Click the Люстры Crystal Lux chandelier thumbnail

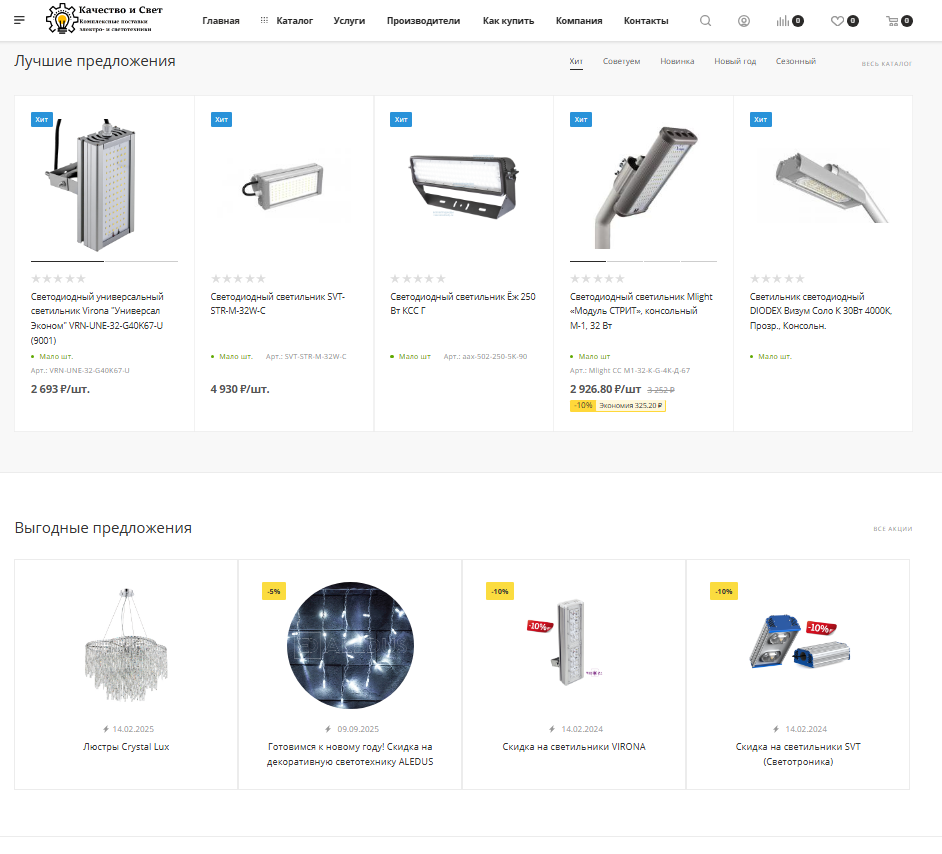point(126,646)
